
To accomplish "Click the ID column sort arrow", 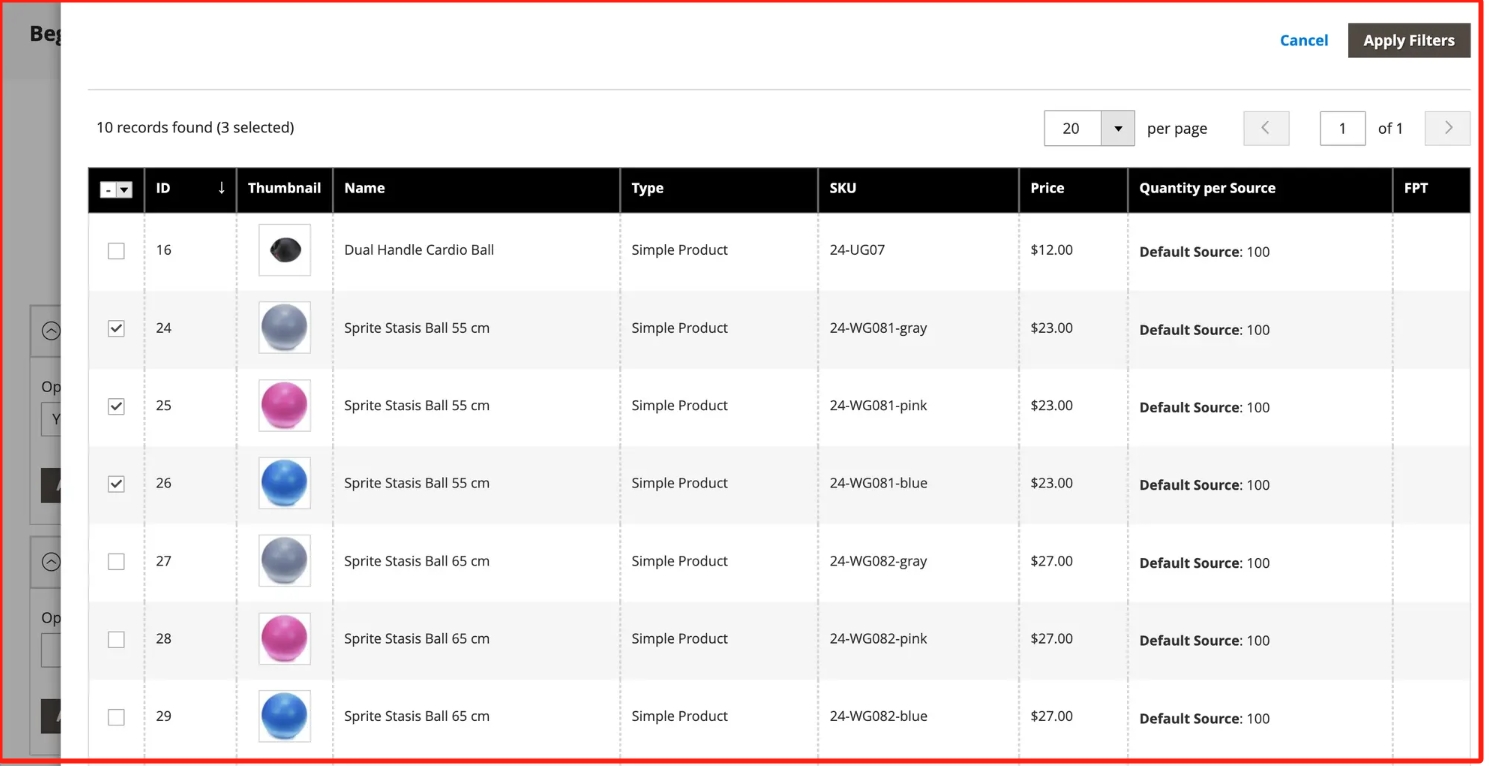I will (221, 188).
